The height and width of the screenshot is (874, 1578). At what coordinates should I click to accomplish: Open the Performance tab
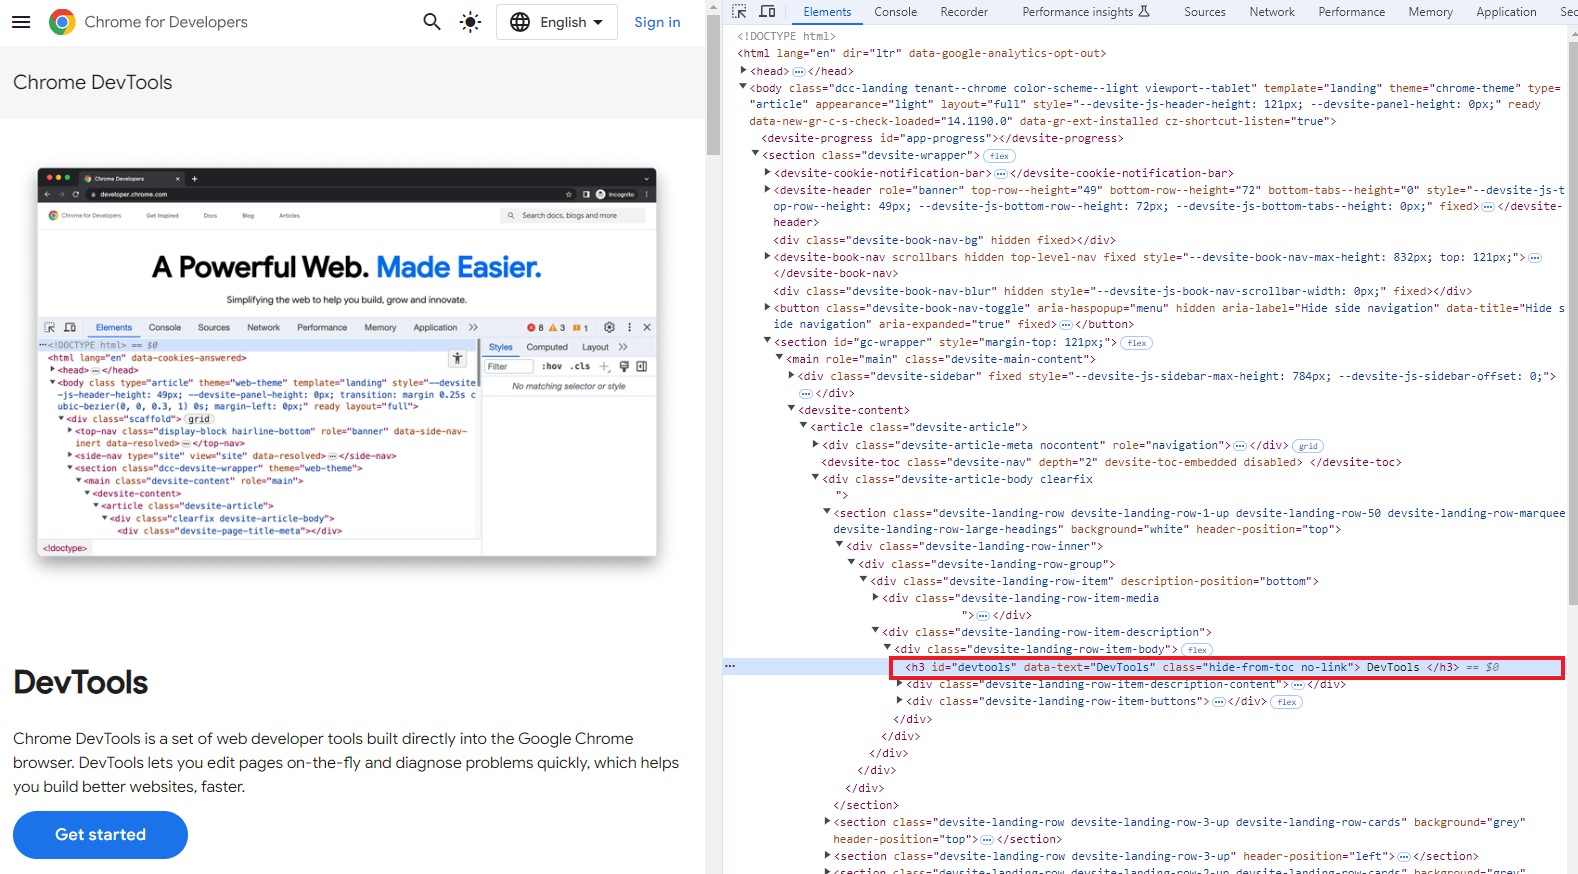[x=1351, y=12]
